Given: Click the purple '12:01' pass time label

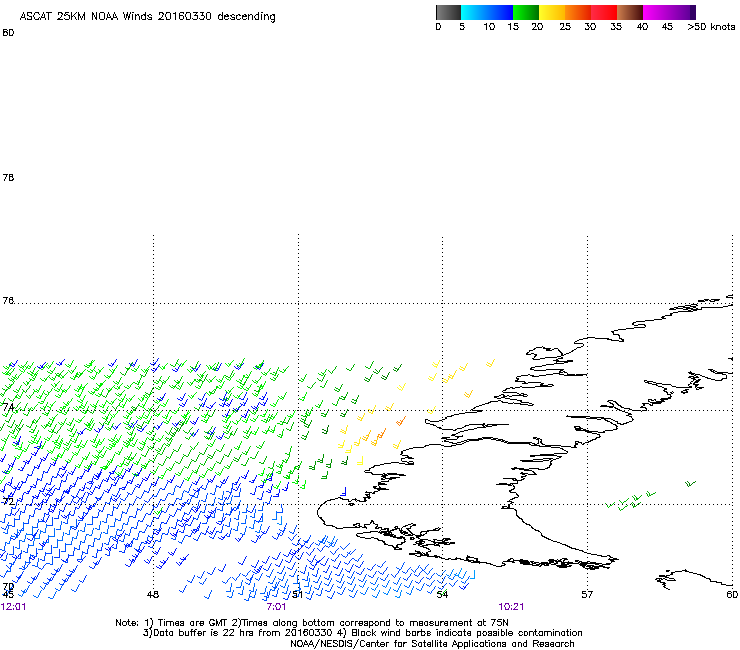Looking at the screenshot, I should click(x=14, y=607).
